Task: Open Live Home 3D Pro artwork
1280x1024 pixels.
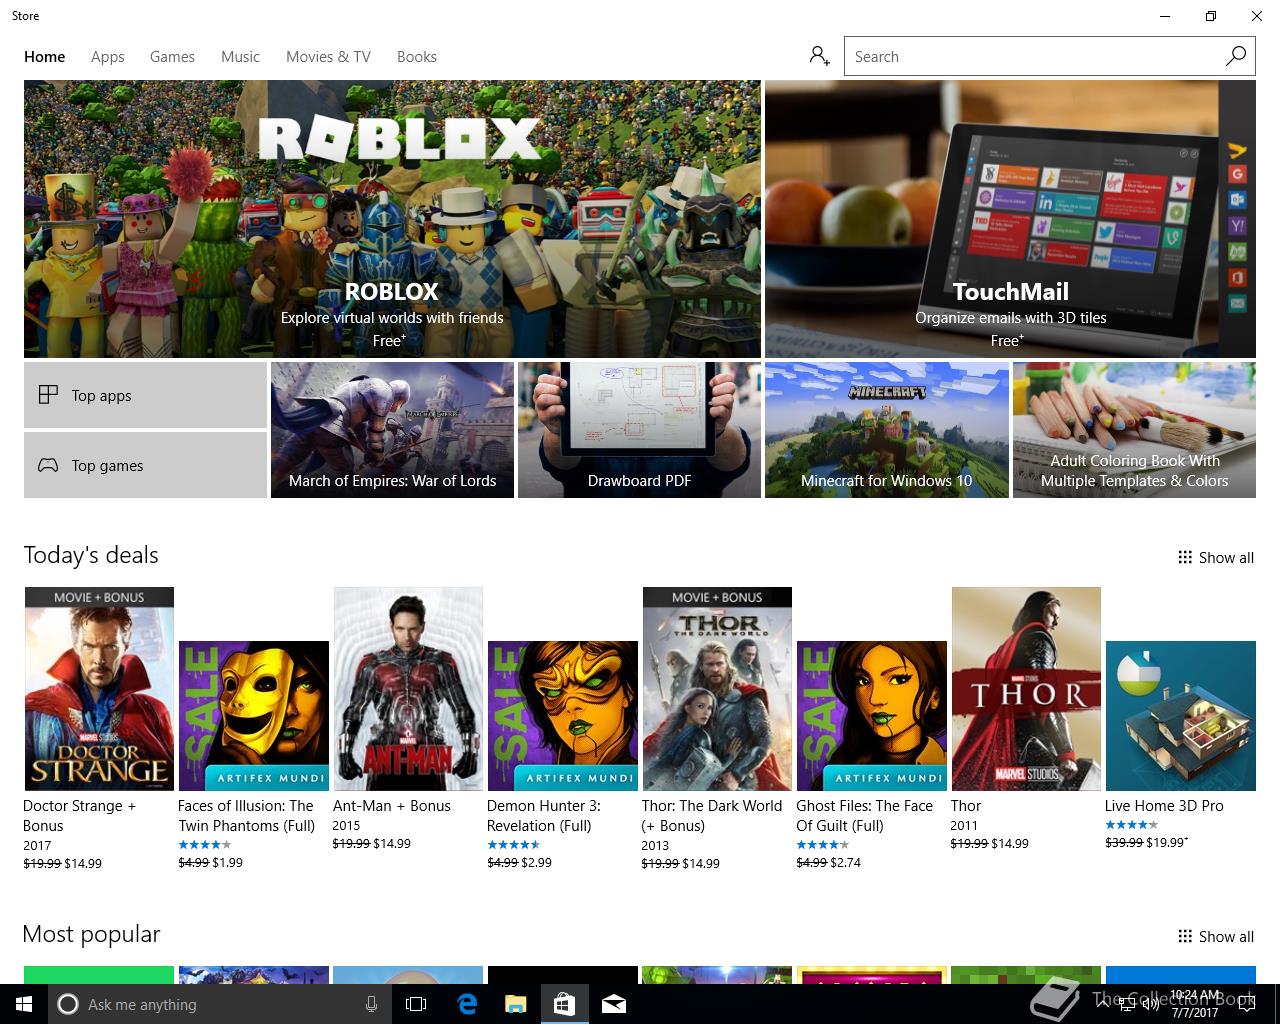Action: pos(1180,716)
